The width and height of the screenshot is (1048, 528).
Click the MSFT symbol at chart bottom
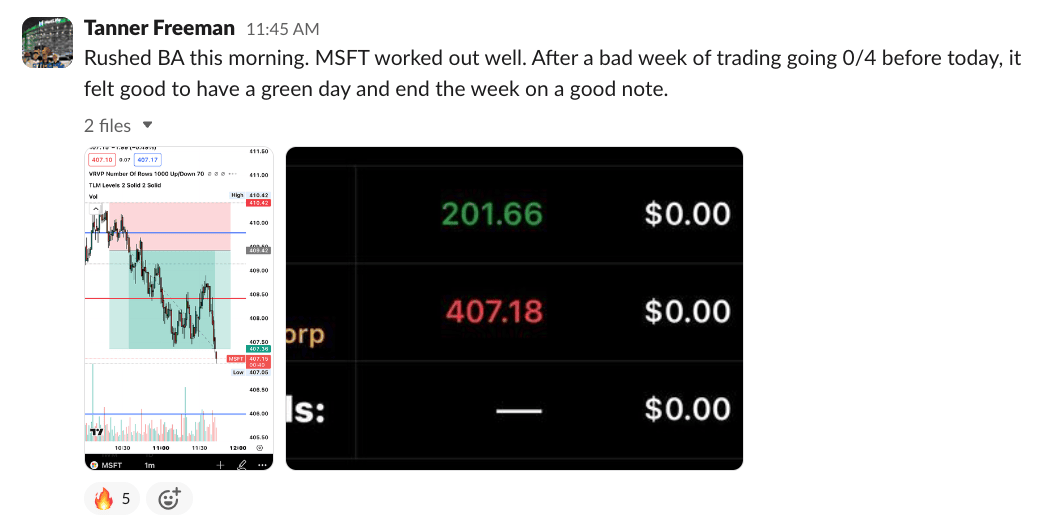pos(109,465)
